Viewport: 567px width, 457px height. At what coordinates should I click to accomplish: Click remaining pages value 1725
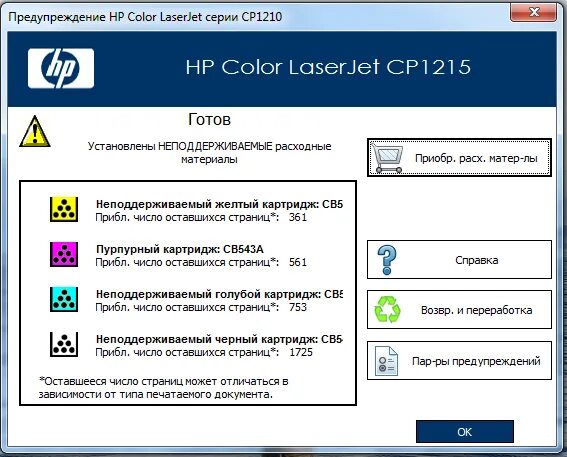(301, 352)
